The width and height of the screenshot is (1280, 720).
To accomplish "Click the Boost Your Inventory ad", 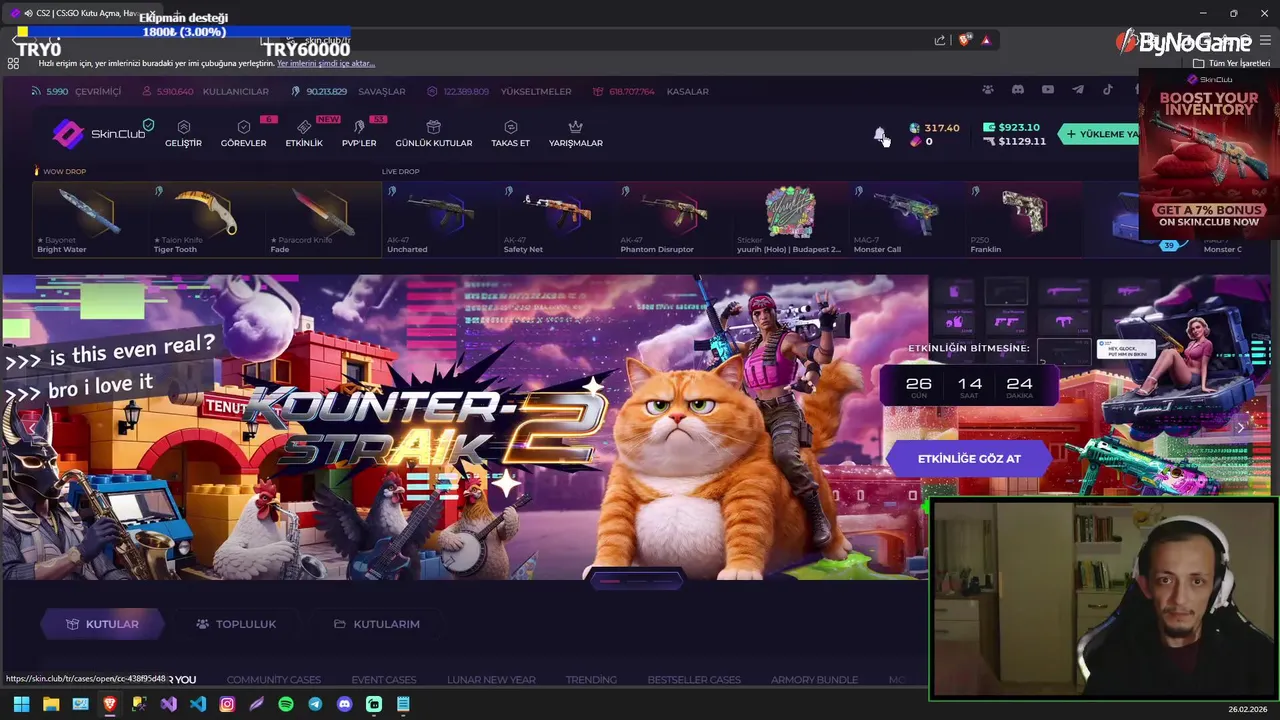I will [x=1209, y=155].
